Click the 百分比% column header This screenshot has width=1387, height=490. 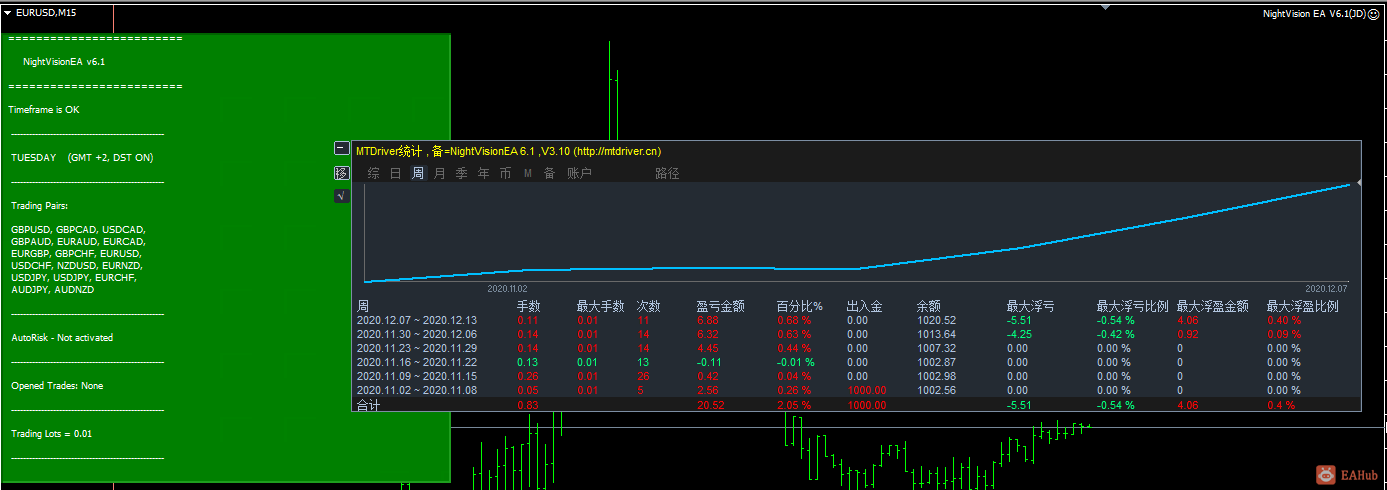tap(799, 306)
